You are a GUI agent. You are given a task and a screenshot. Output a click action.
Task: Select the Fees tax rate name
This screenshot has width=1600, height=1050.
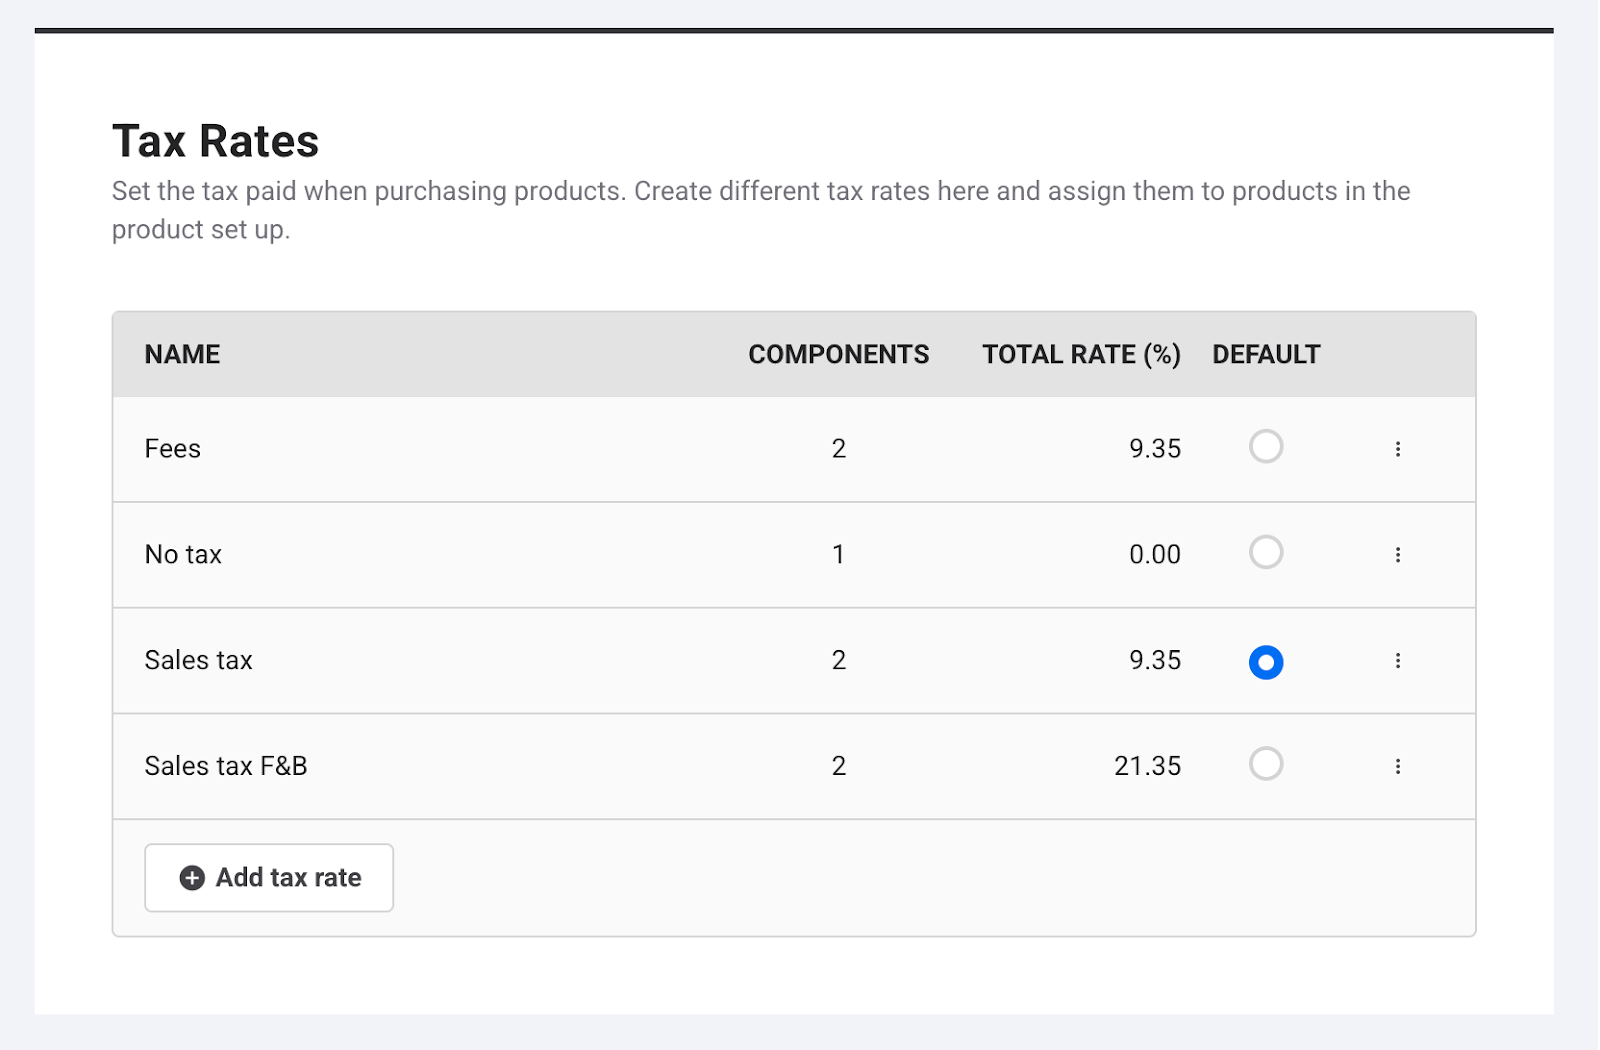tap(173, 449)
